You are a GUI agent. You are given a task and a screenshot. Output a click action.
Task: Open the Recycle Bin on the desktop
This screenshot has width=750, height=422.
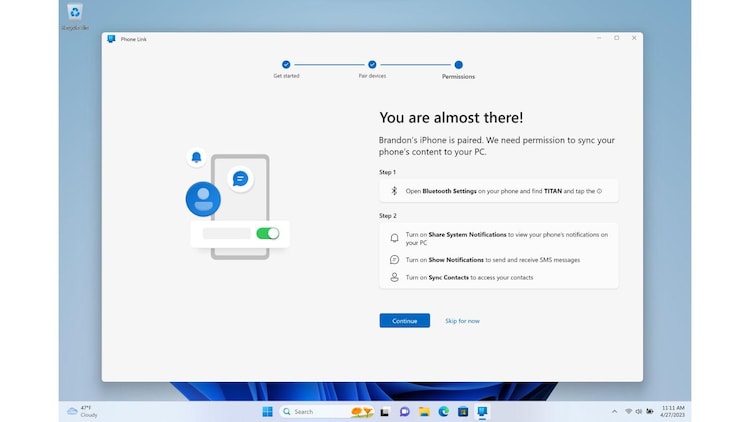[75, 14]
